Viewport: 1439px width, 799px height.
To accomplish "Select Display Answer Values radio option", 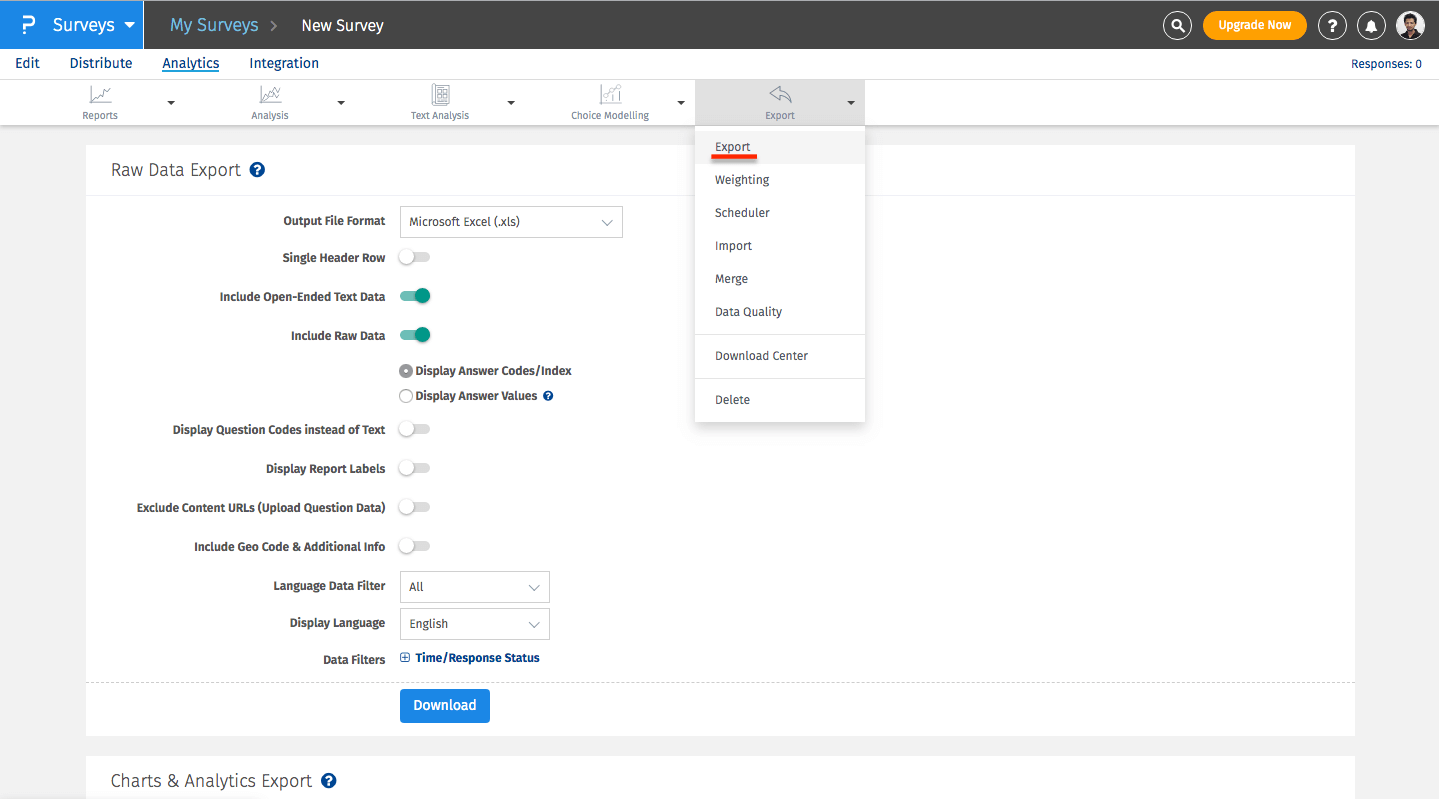I will [x=406, y=396].
